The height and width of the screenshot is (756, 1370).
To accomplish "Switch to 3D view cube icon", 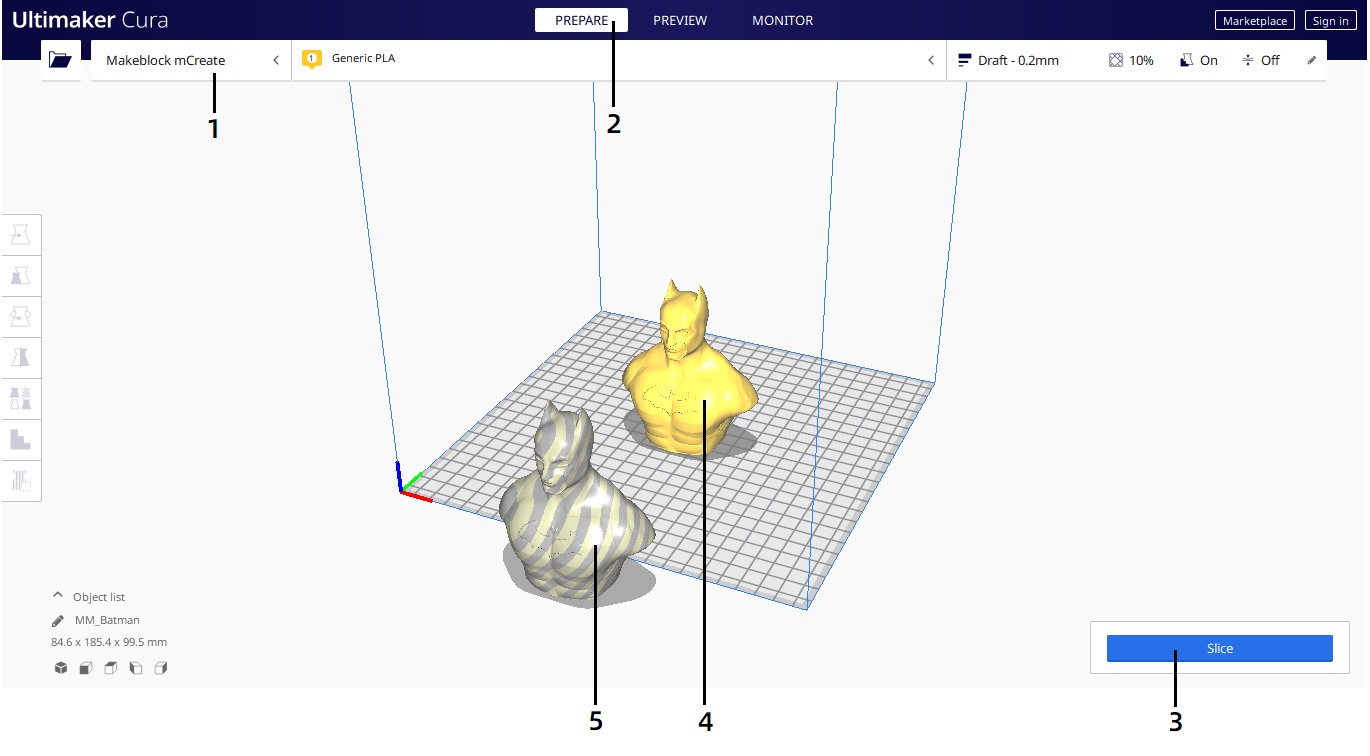I will click(61, 668).
